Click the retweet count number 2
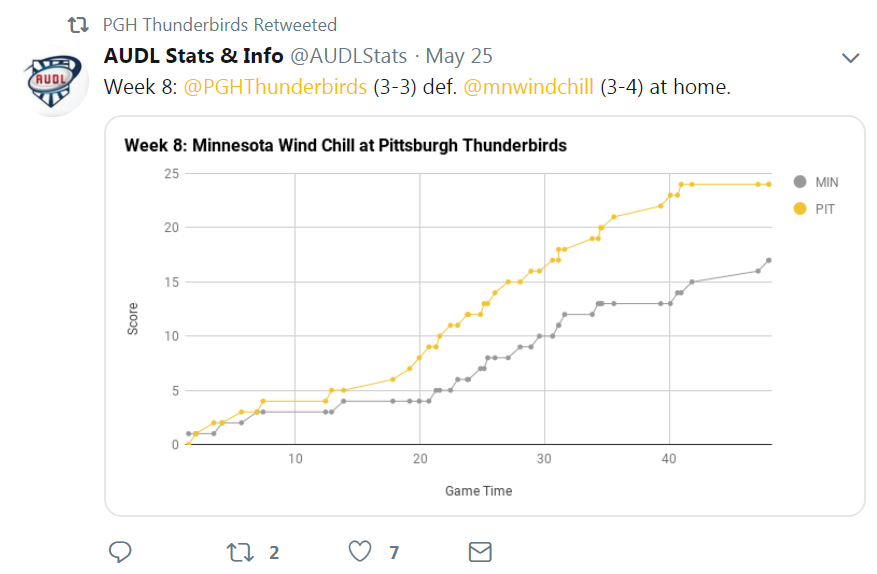The image size is (877, 574). [274, 552]
